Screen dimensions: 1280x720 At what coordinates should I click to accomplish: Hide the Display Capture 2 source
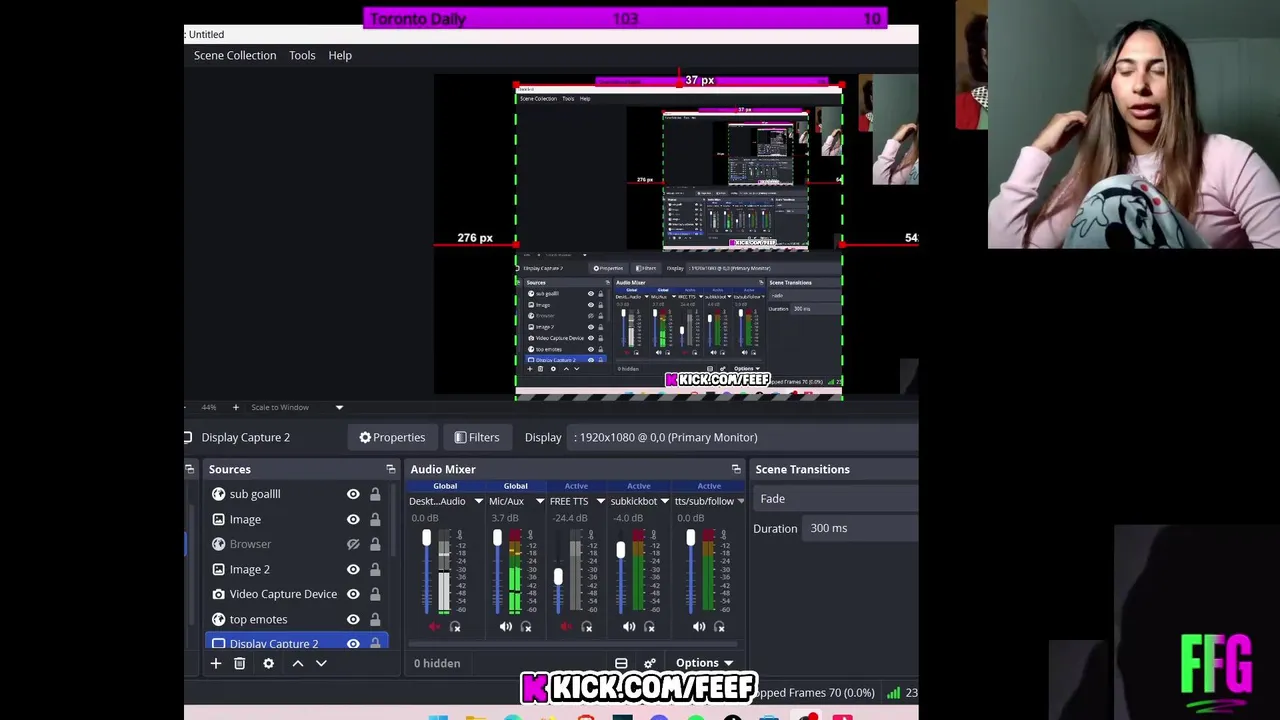click(353, 643)
